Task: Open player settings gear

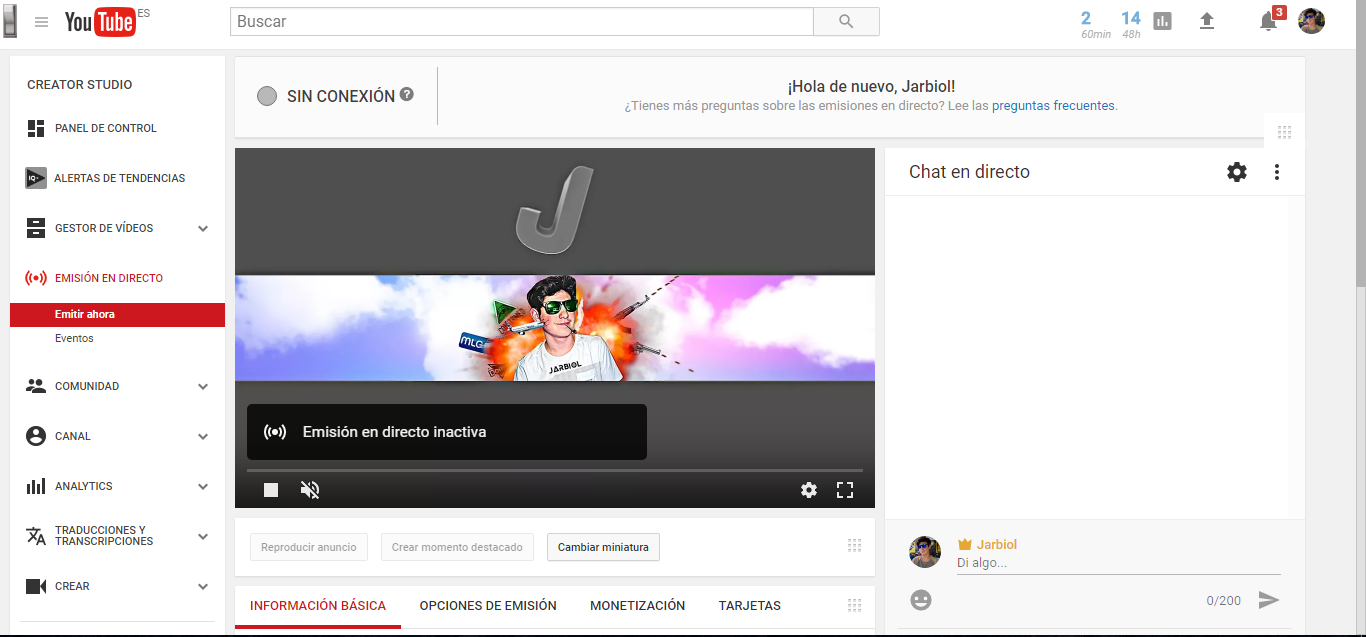Action: (x=809, y=490)
